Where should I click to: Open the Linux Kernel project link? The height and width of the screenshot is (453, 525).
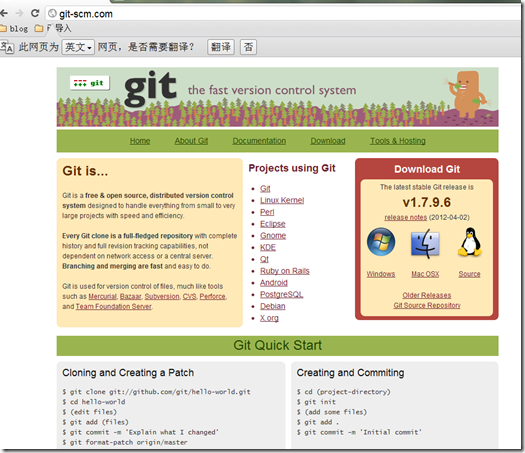282,200
